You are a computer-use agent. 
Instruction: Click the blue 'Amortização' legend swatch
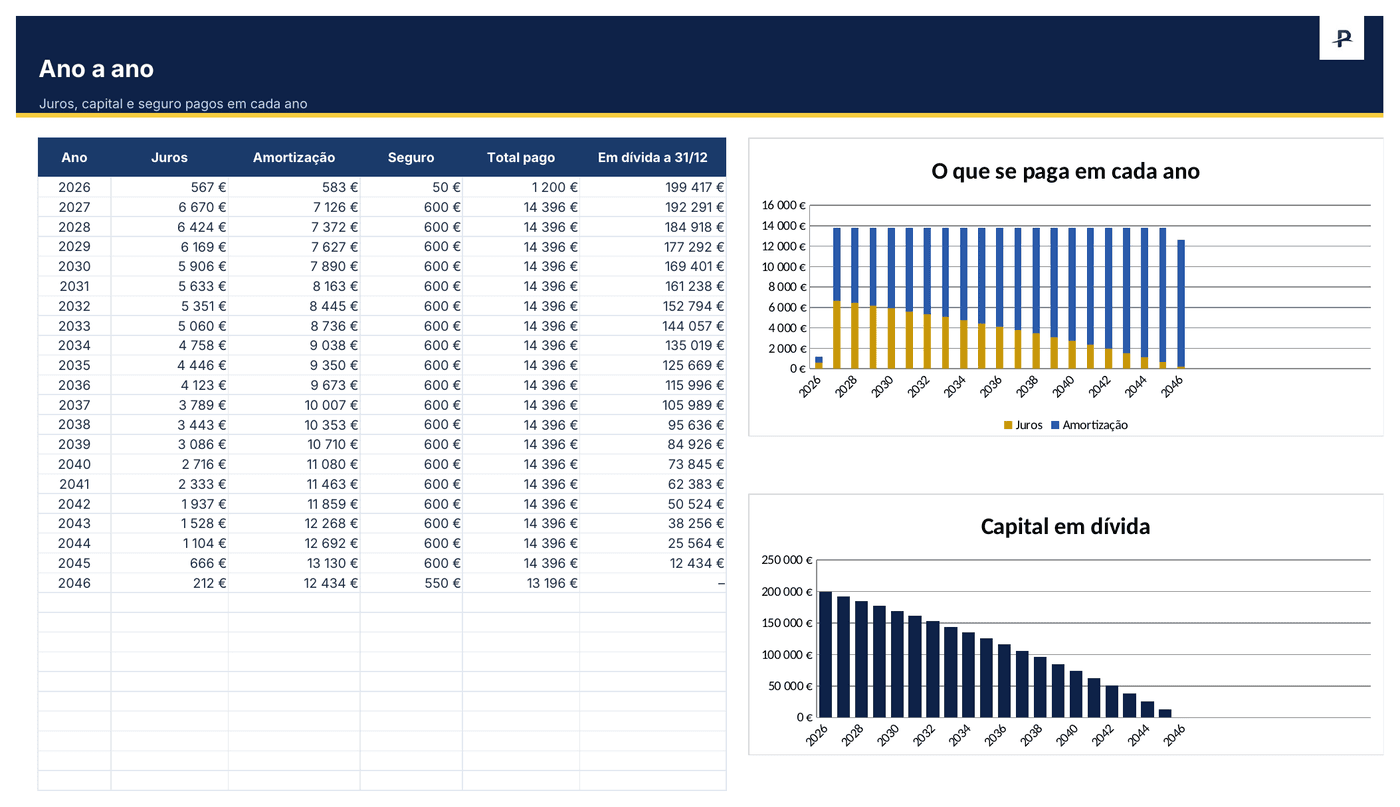[x=1055, y=425]
